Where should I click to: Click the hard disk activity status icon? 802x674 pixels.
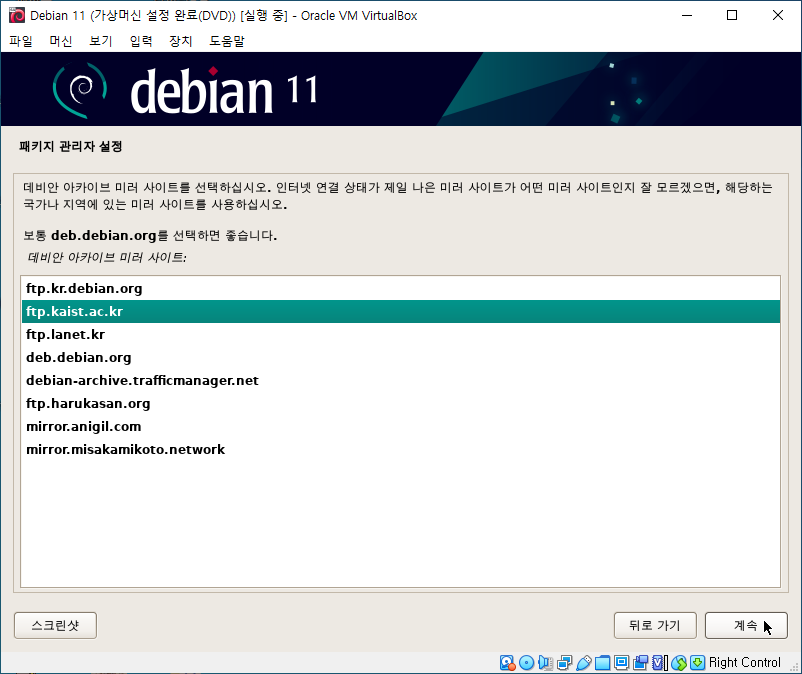507,663
